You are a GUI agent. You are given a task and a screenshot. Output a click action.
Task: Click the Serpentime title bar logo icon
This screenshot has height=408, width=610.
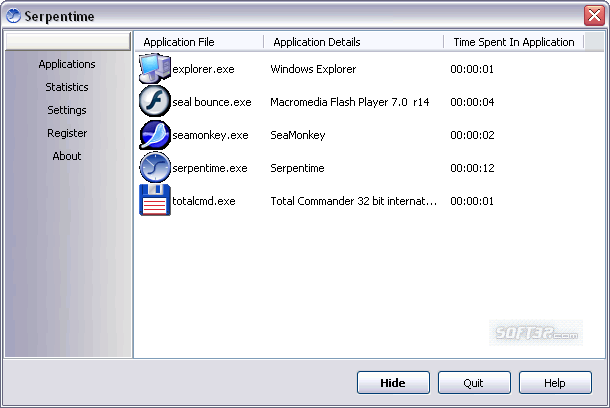pos(13,16)
